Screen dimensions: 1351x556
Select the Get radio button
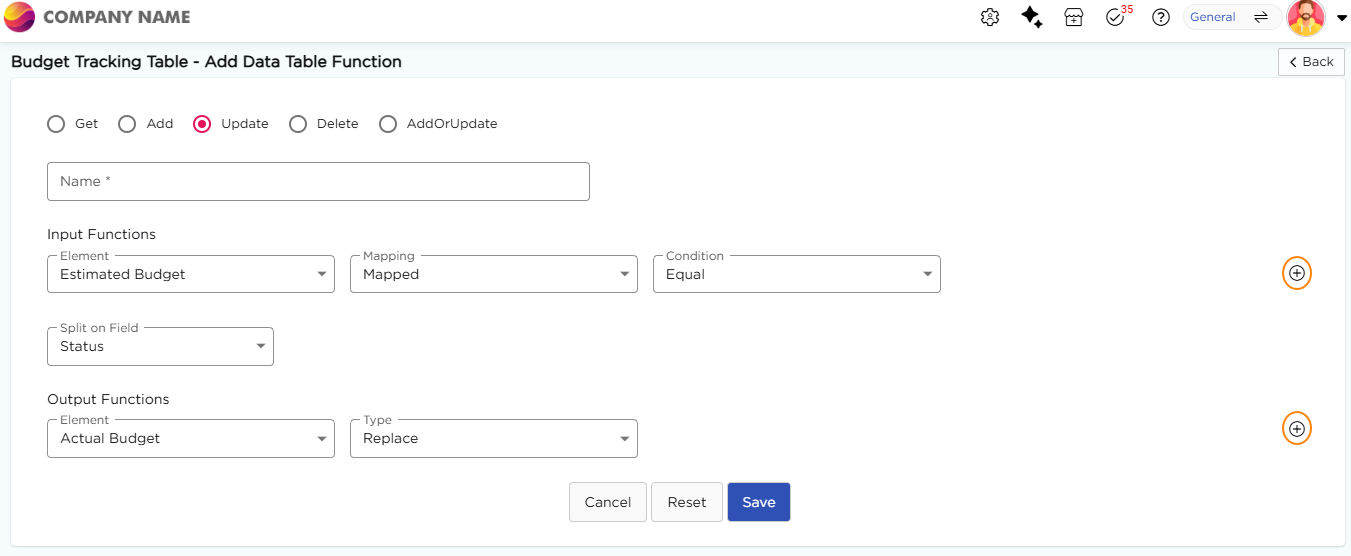pyautogui.click(x=56, y=124)
